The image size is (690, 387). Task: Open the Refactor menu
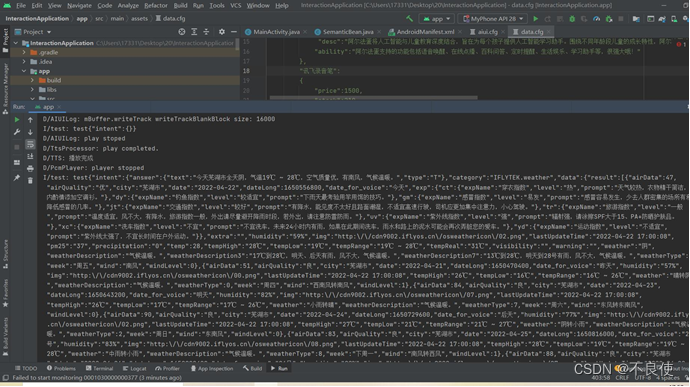point(156,6)
